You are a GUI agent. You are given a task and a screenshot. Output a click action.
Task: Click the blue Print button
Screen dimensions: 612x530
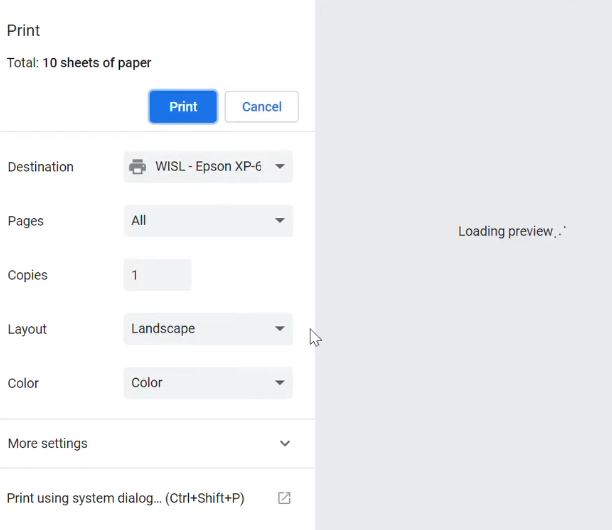[183, 107]
